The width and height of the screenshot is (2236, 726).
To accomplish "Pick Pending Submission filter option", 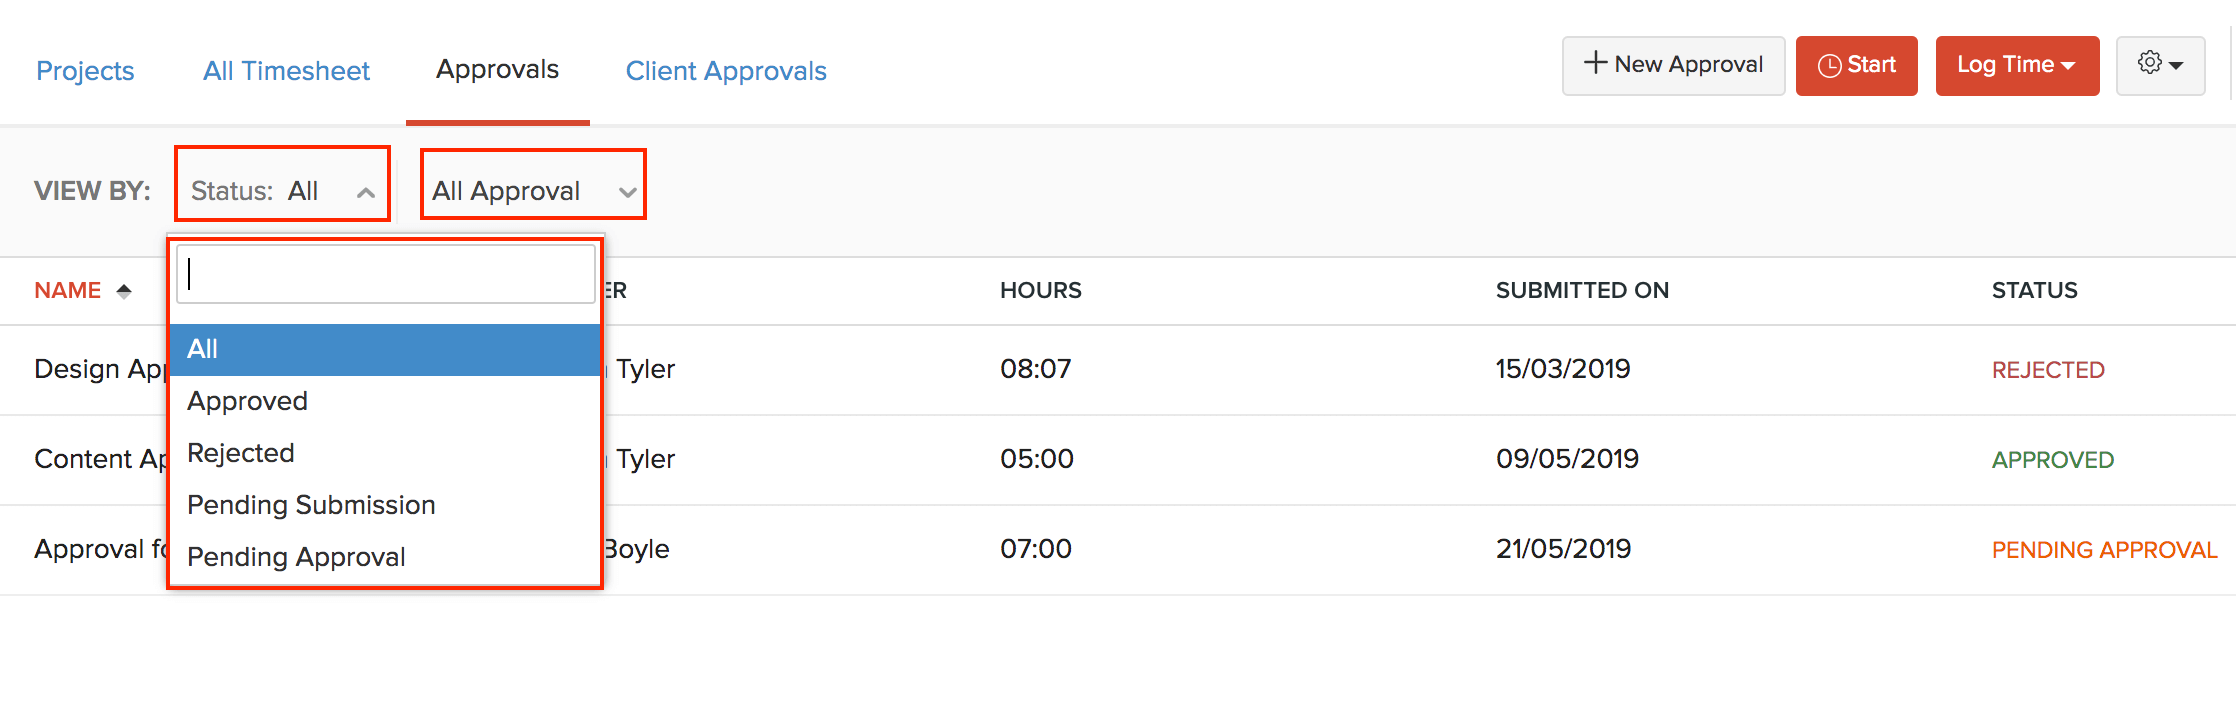I will click(x=311, y=505).
